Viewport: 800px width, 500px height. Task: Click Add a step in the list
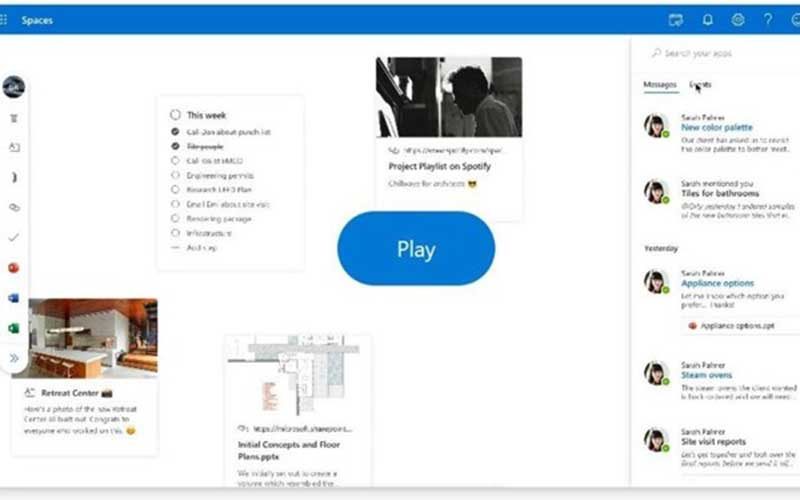point(202,247)
